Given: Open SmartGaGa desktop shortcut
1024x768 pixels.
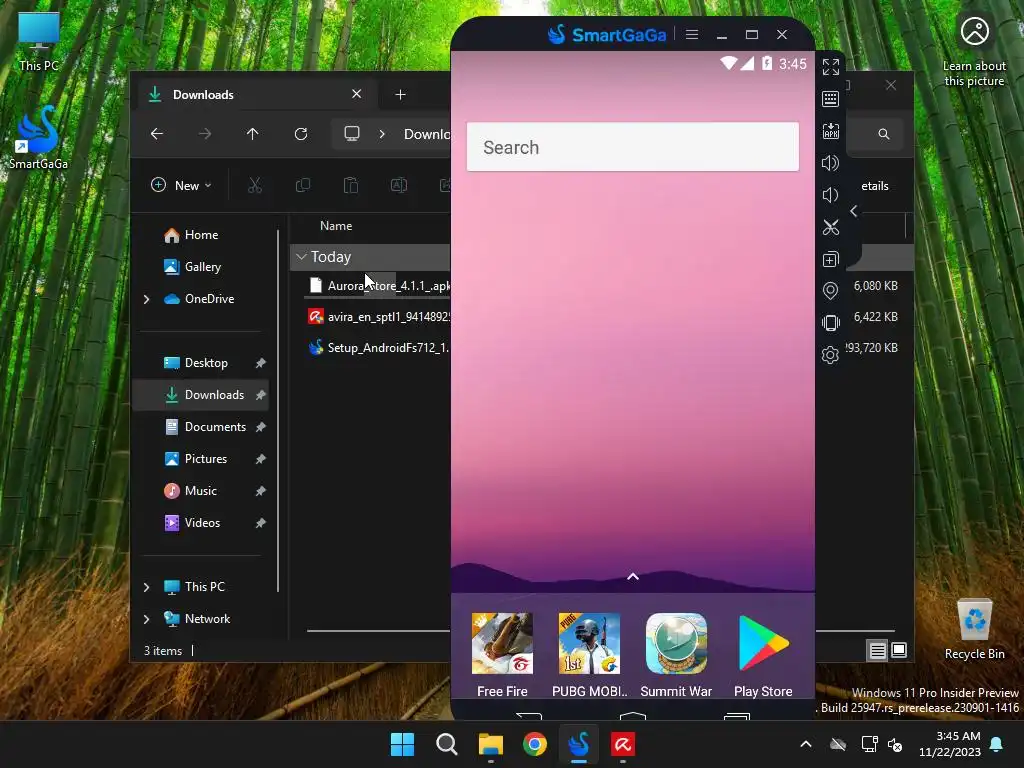Looking at the screenshot, I should coord(38,138).
